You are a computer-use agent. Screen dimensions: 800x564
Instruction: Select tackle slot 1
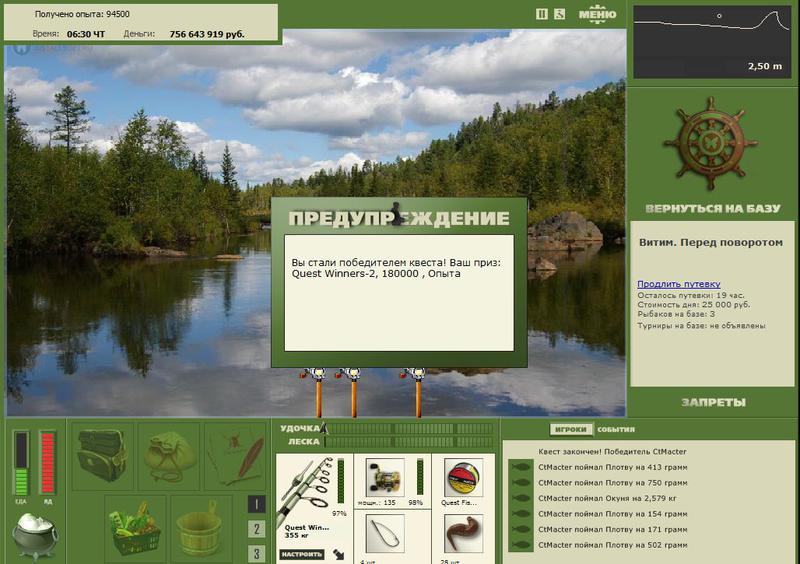[x=256, y=505]
